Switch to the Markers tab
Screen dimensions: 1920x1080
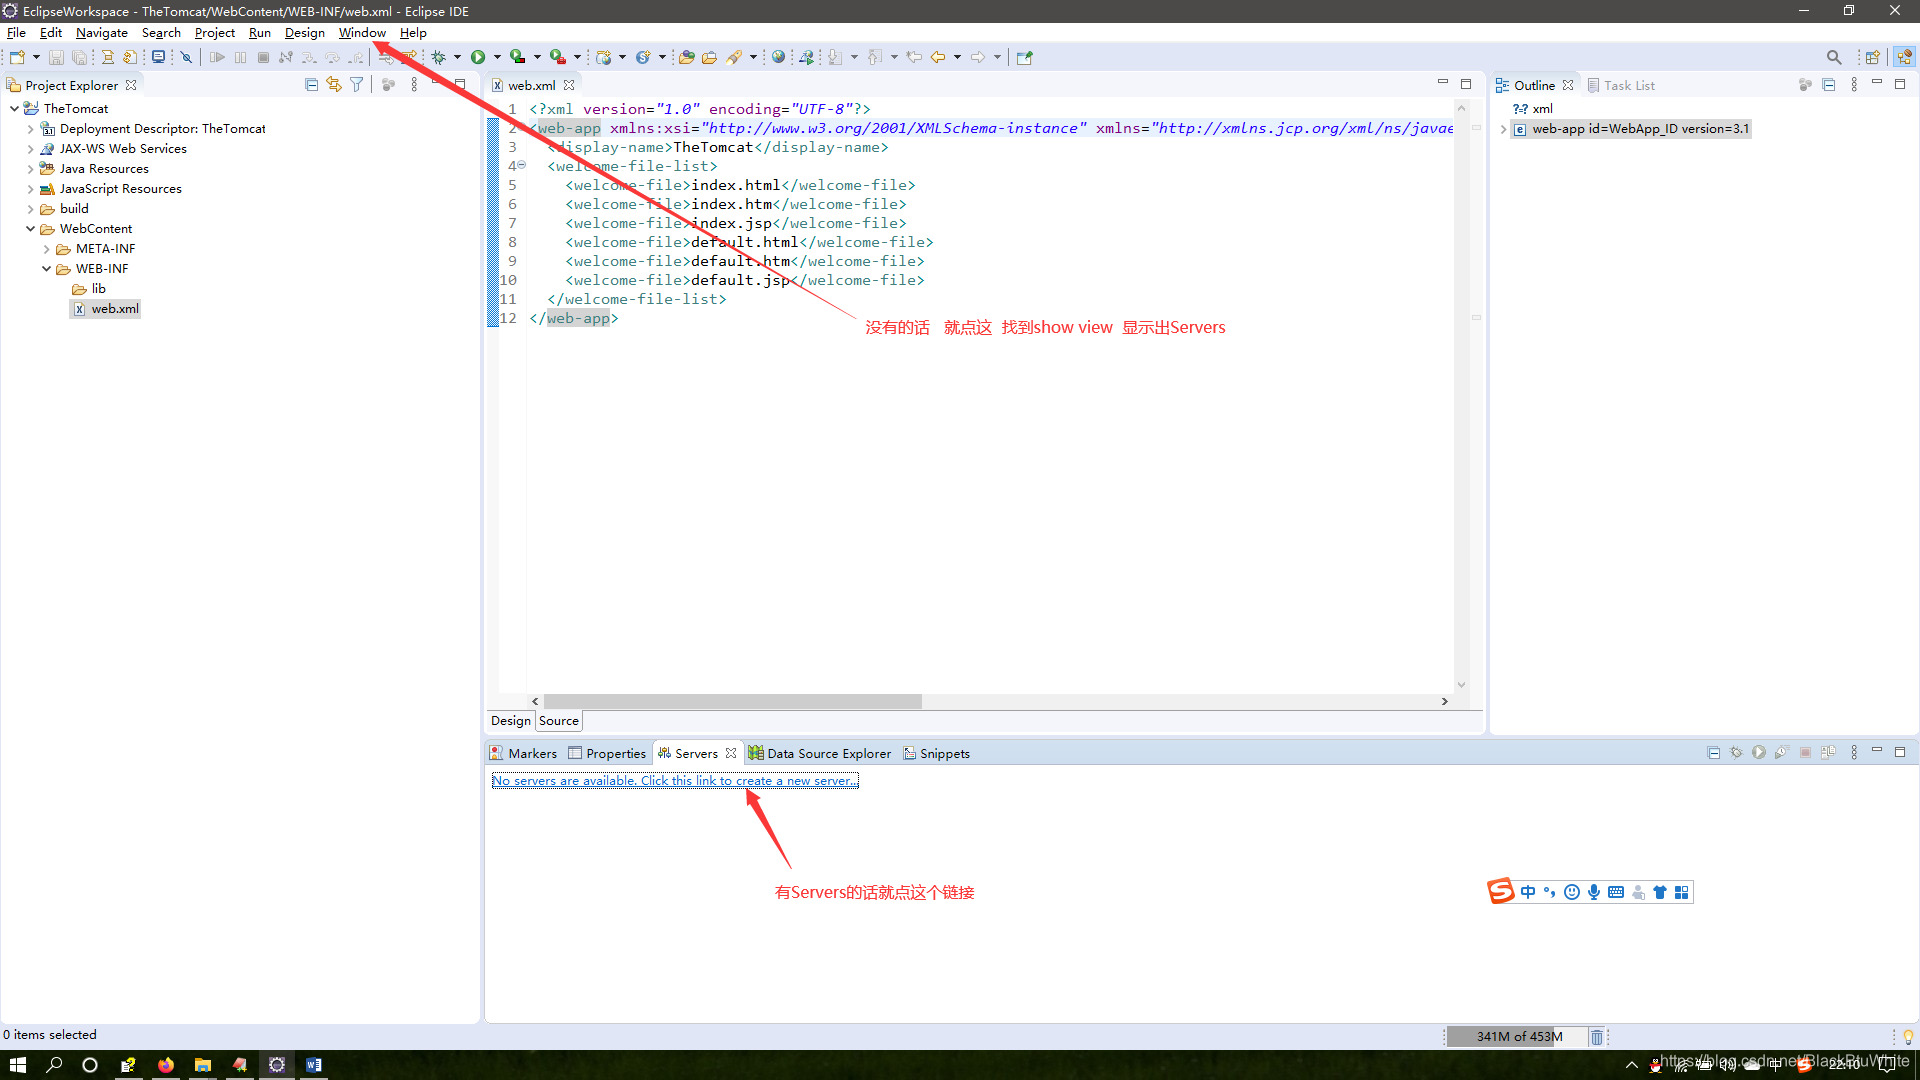pyautogui.click(x=523, y=753)
